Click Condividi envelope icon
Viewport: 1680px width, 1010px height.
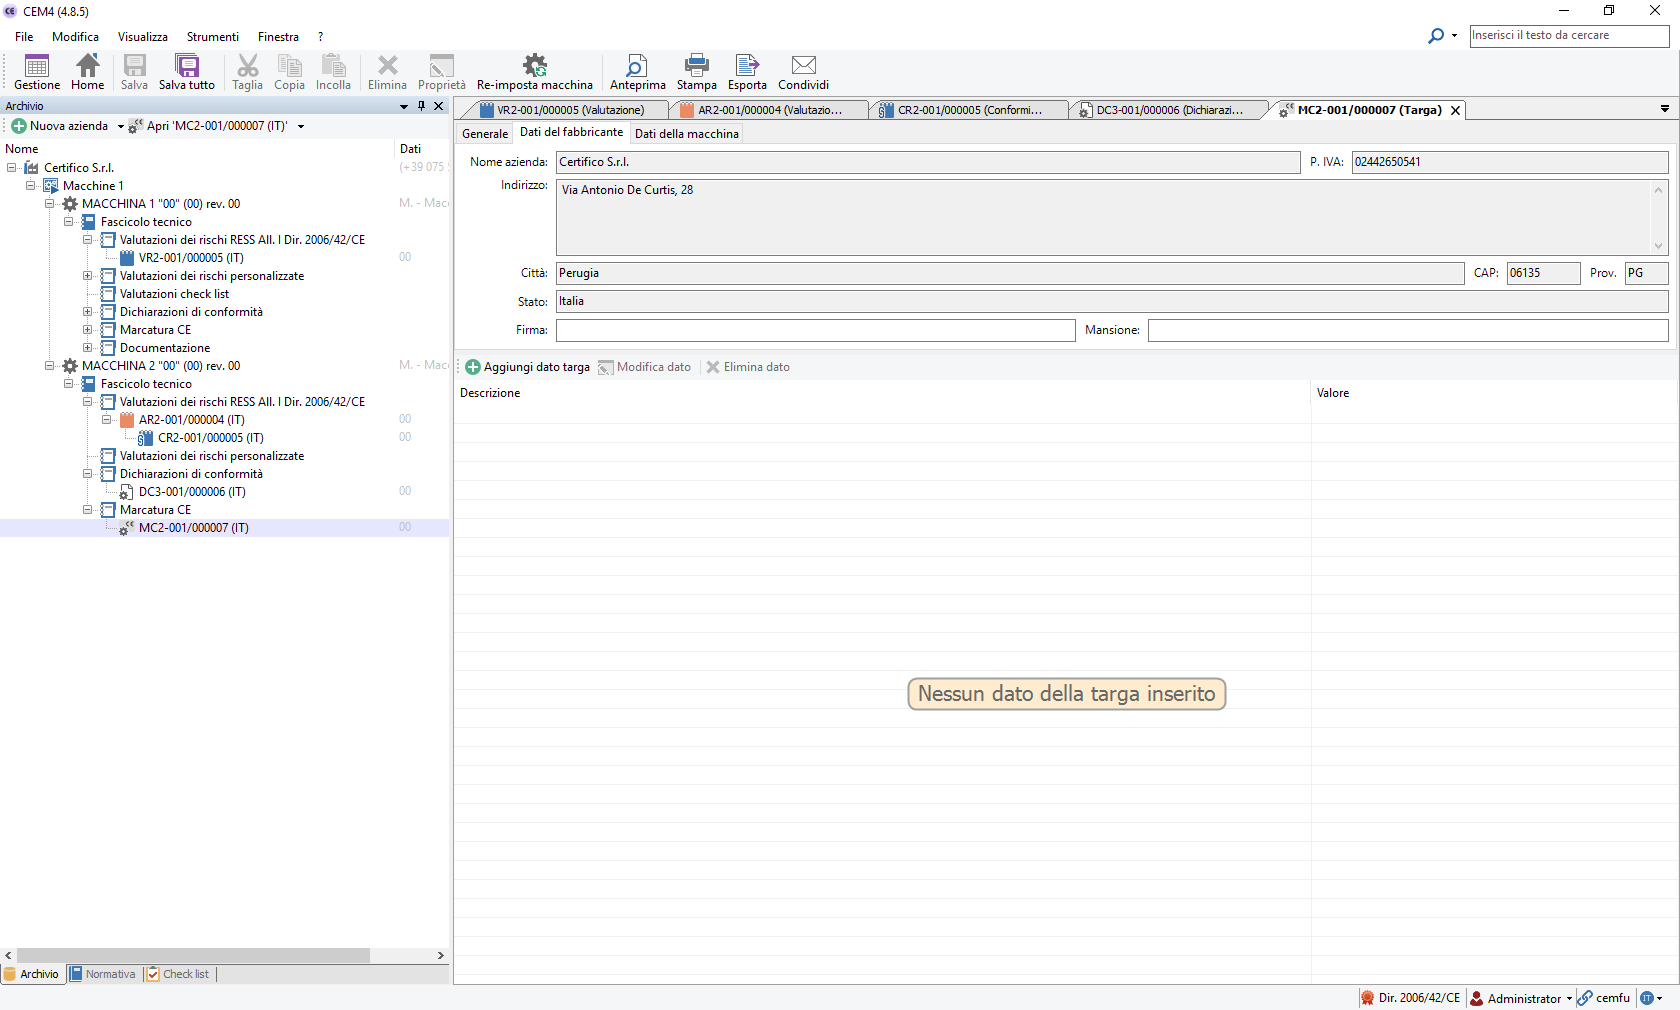click(x=803, y=71)
